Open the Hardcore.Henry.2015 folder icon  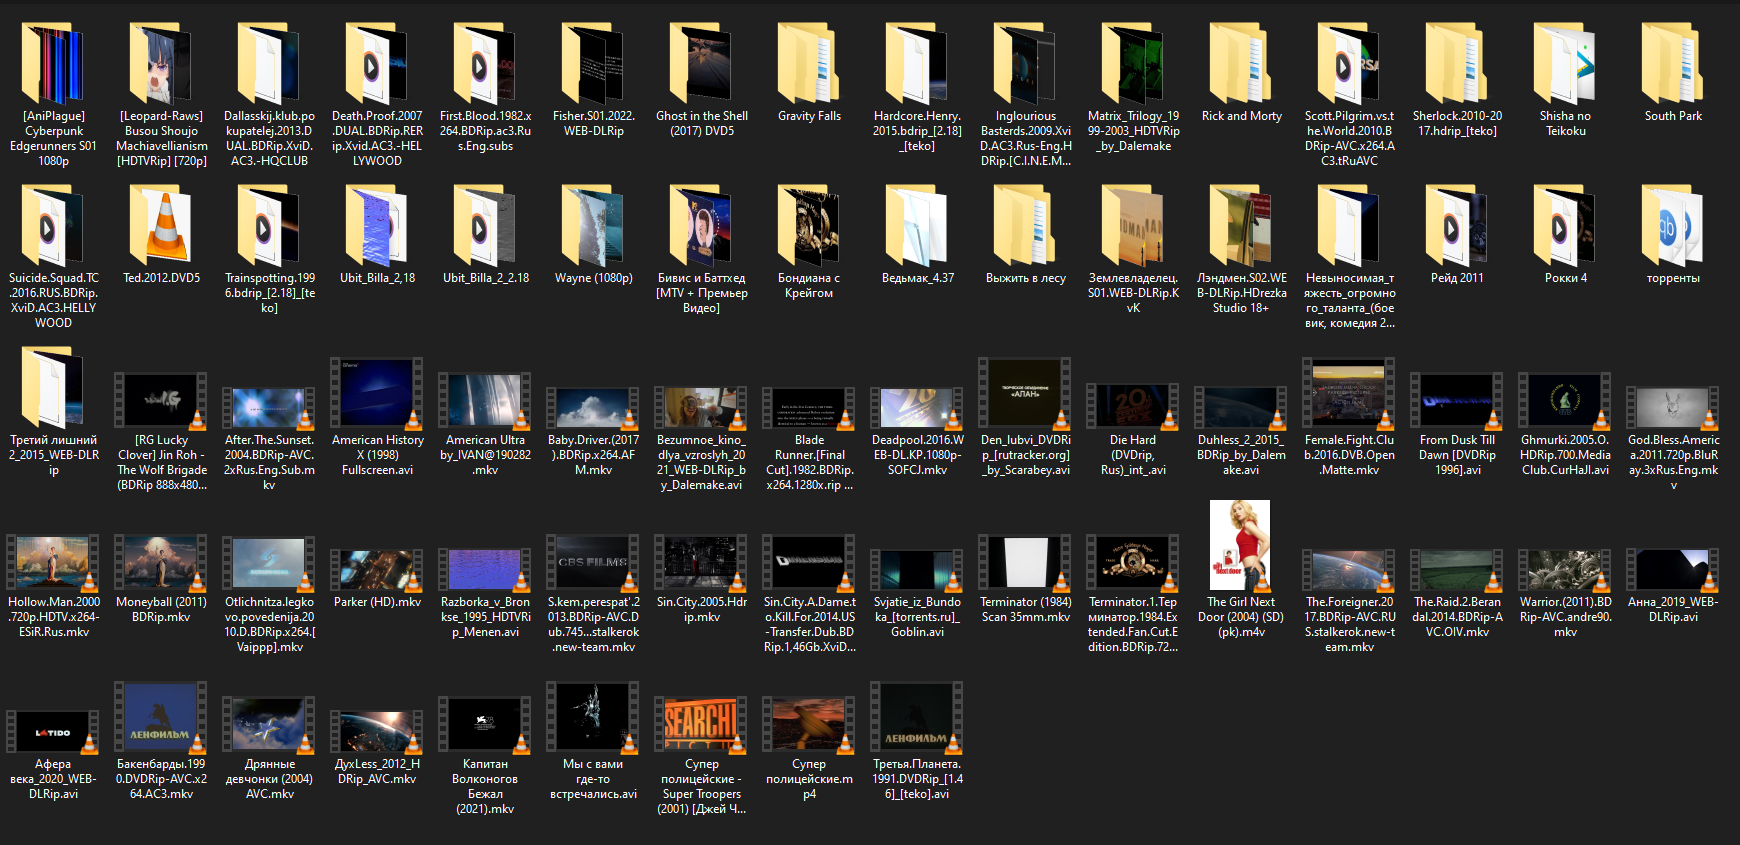click(917, 64)
